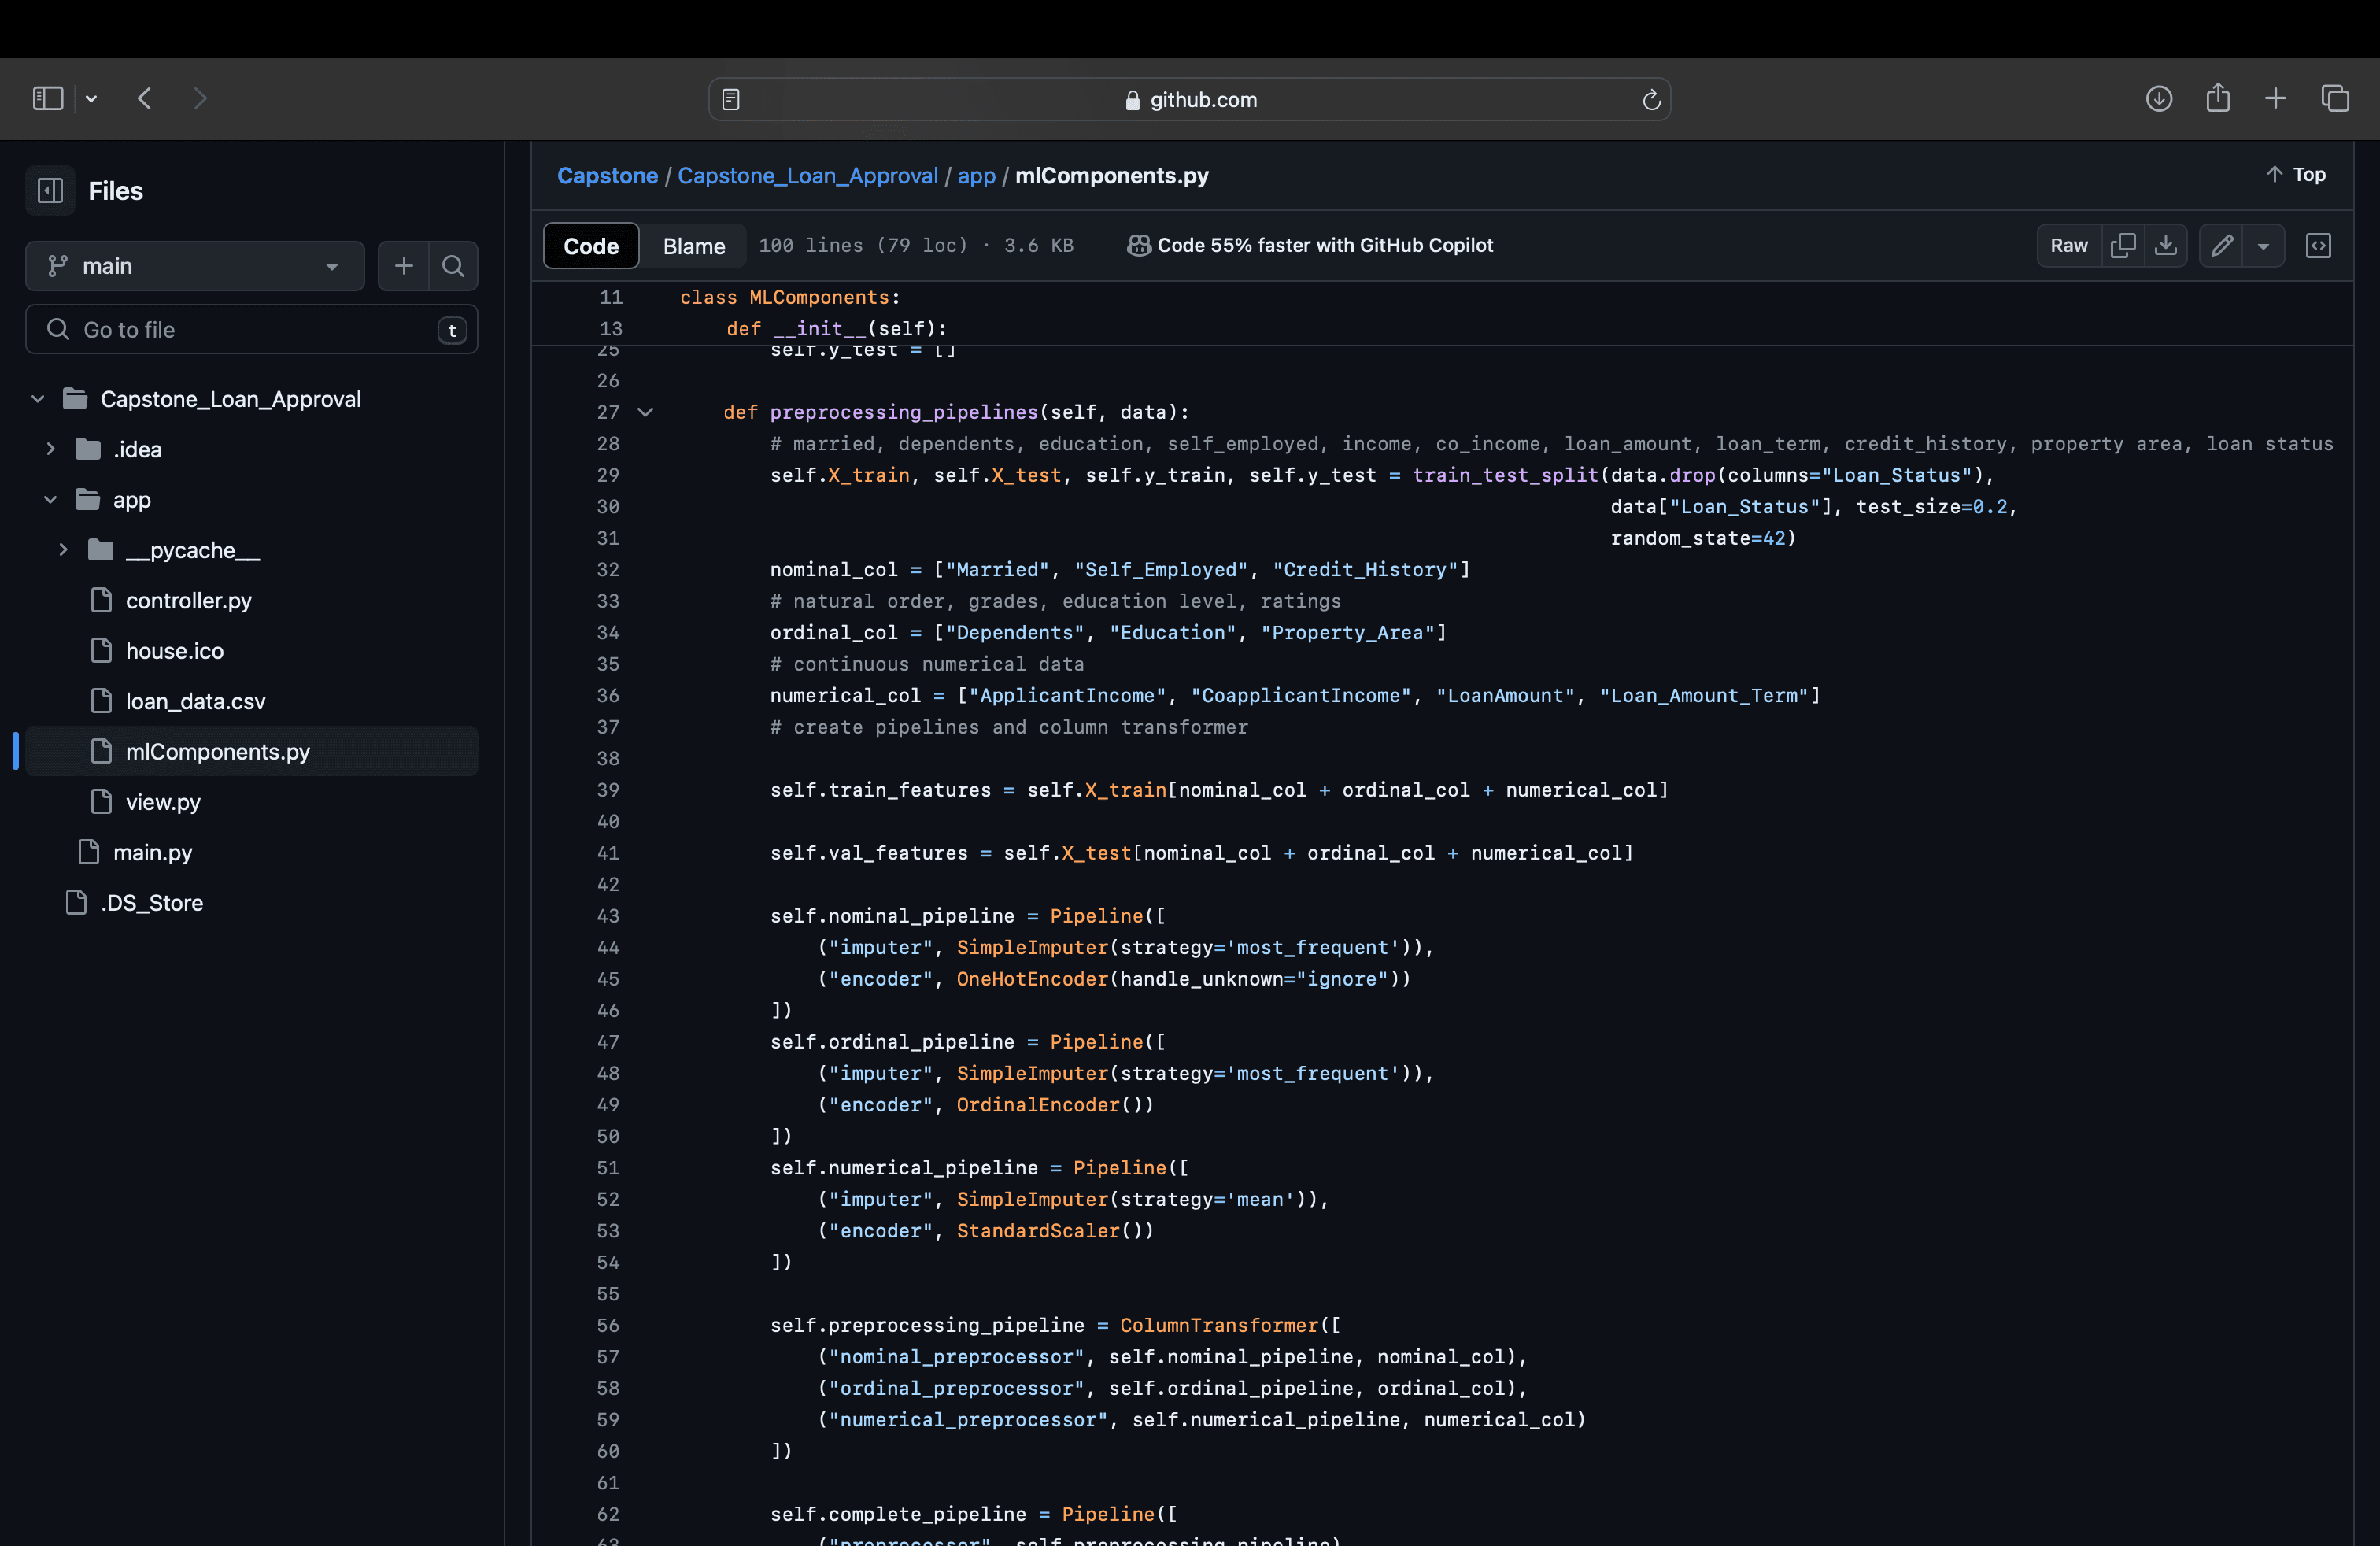
Task: Search this repository icon button
Action: click(x=453, y=266)
